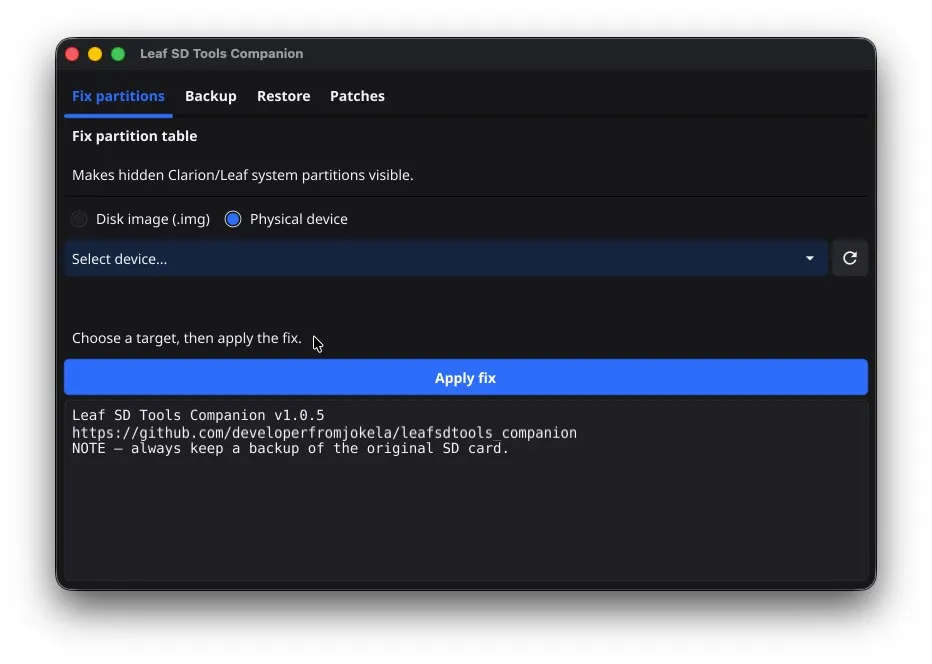
Task: Click the GitHub URL in the log
Action: pos(325,433)
